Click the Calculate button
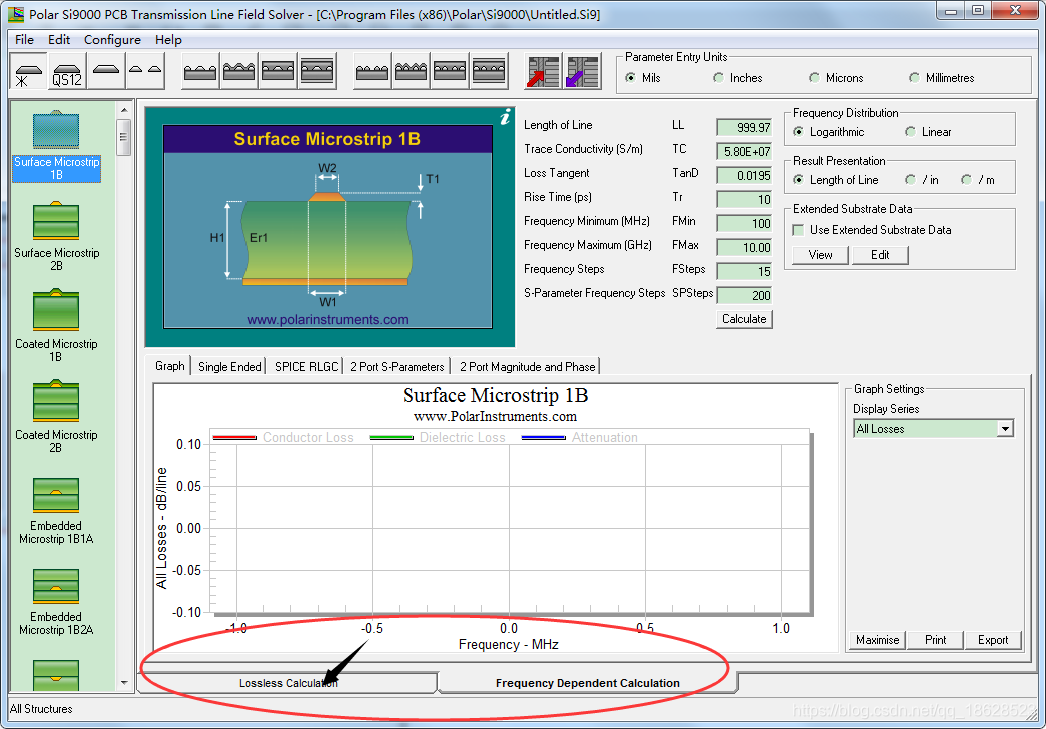Viewport: 1046px width, 729px height. (744, 319)
